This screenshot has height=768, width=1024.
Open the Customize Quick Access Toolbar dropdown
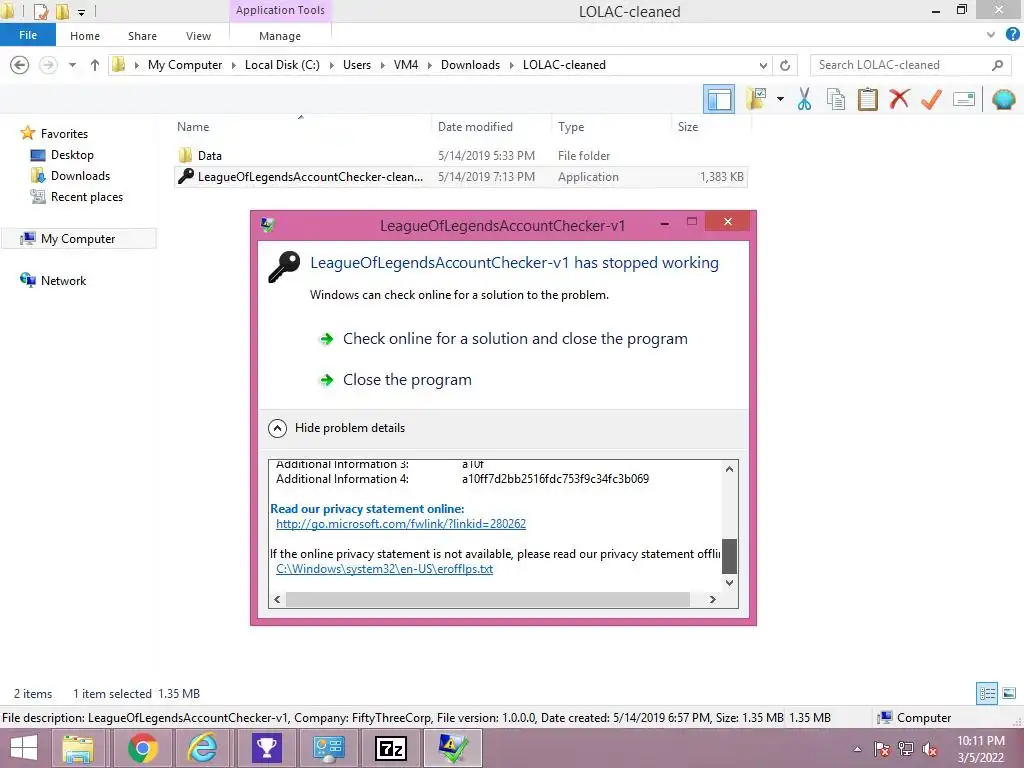pyautogui.click(x=81, y=12)
